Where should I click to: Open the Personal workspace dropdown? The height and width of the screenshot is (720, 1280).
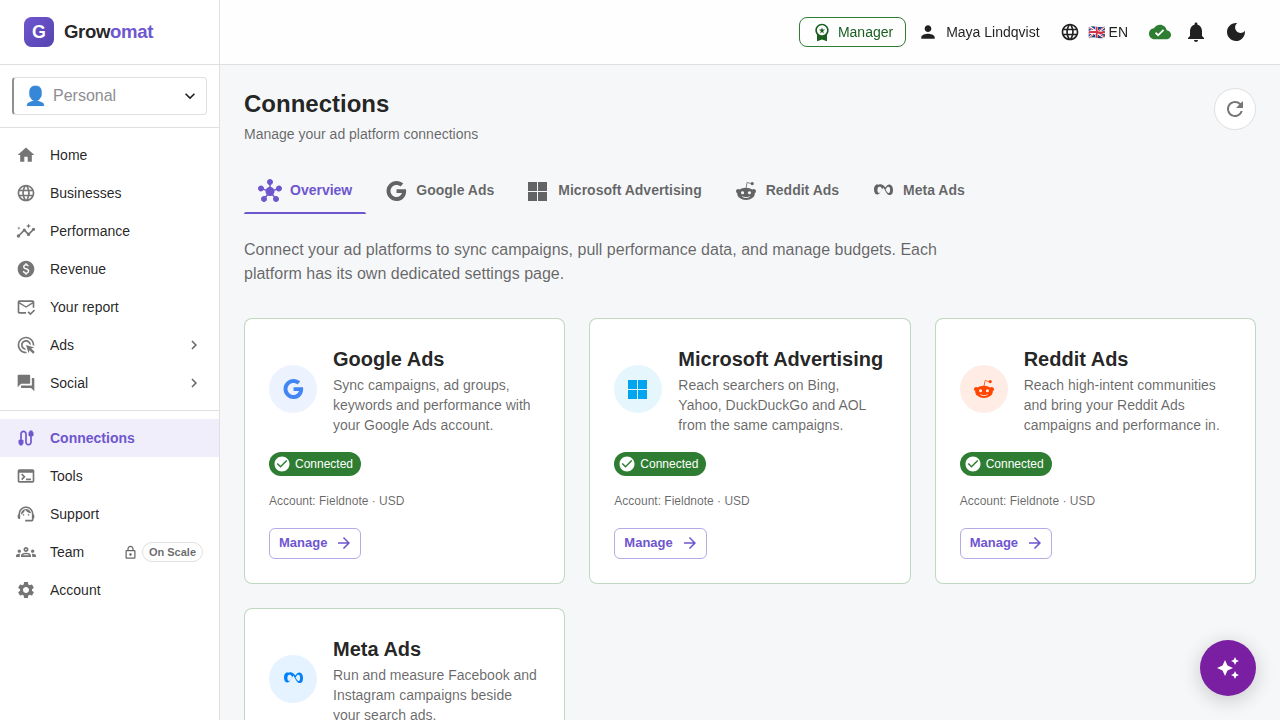109,96
